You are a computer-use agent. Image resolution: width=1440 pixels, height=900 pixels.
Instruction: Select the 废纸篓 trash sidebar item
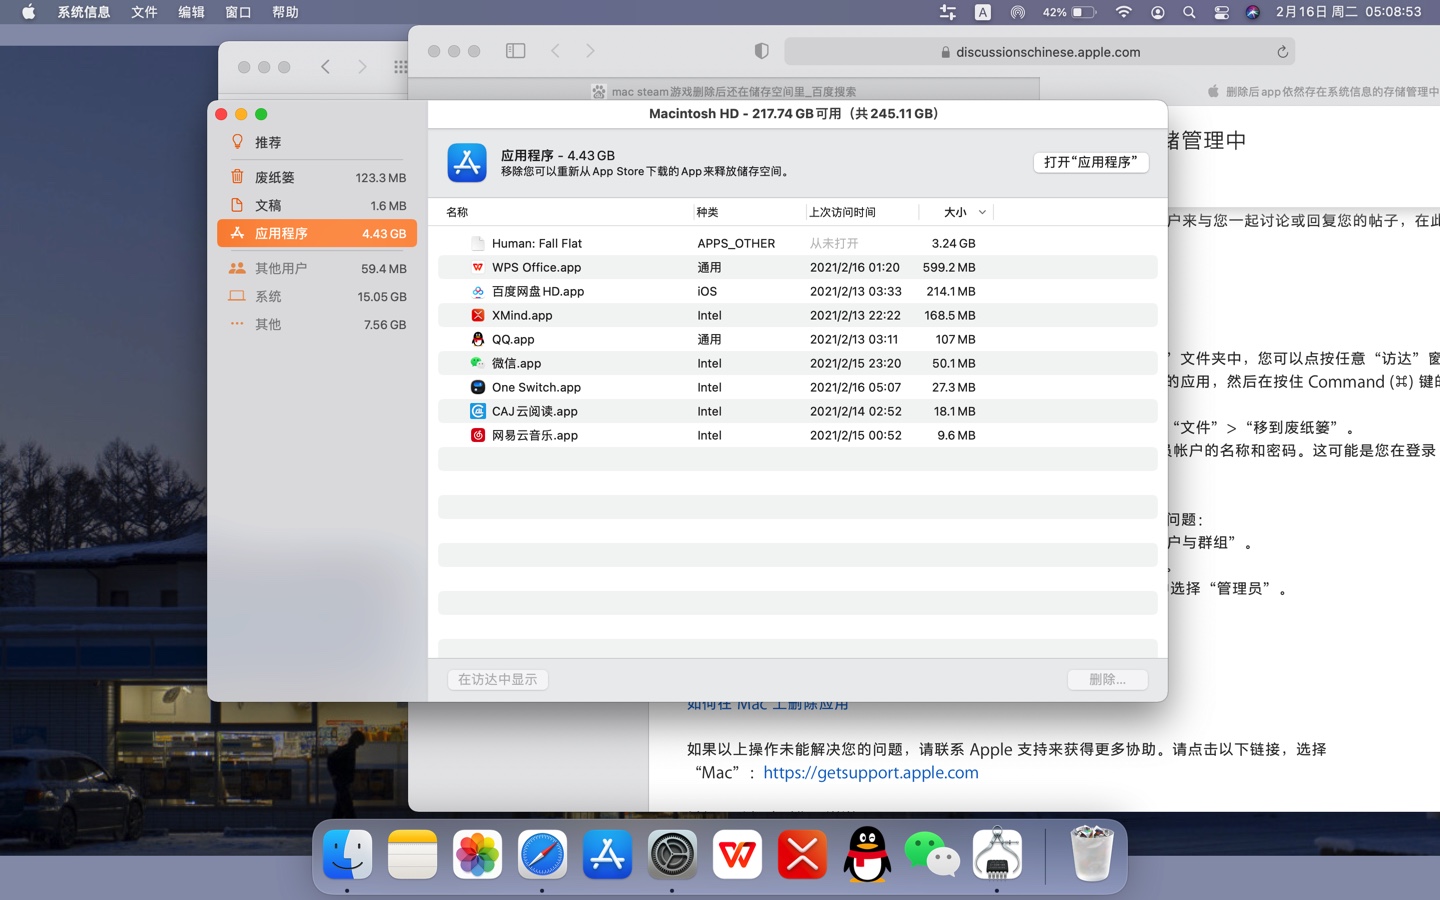(274, 177)
